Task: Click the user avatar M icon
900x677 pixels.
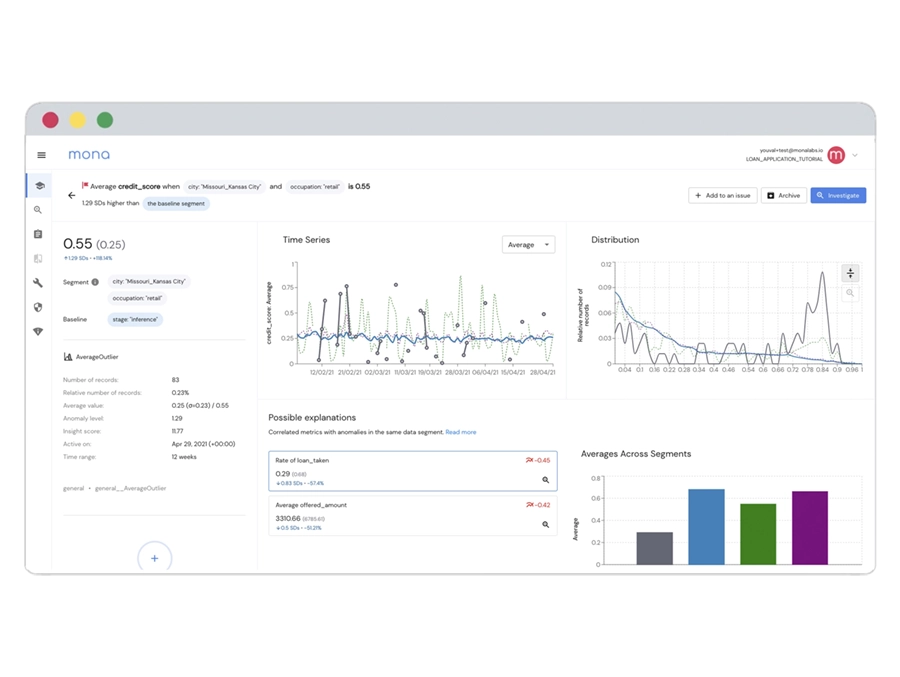Action: [836, 154]
